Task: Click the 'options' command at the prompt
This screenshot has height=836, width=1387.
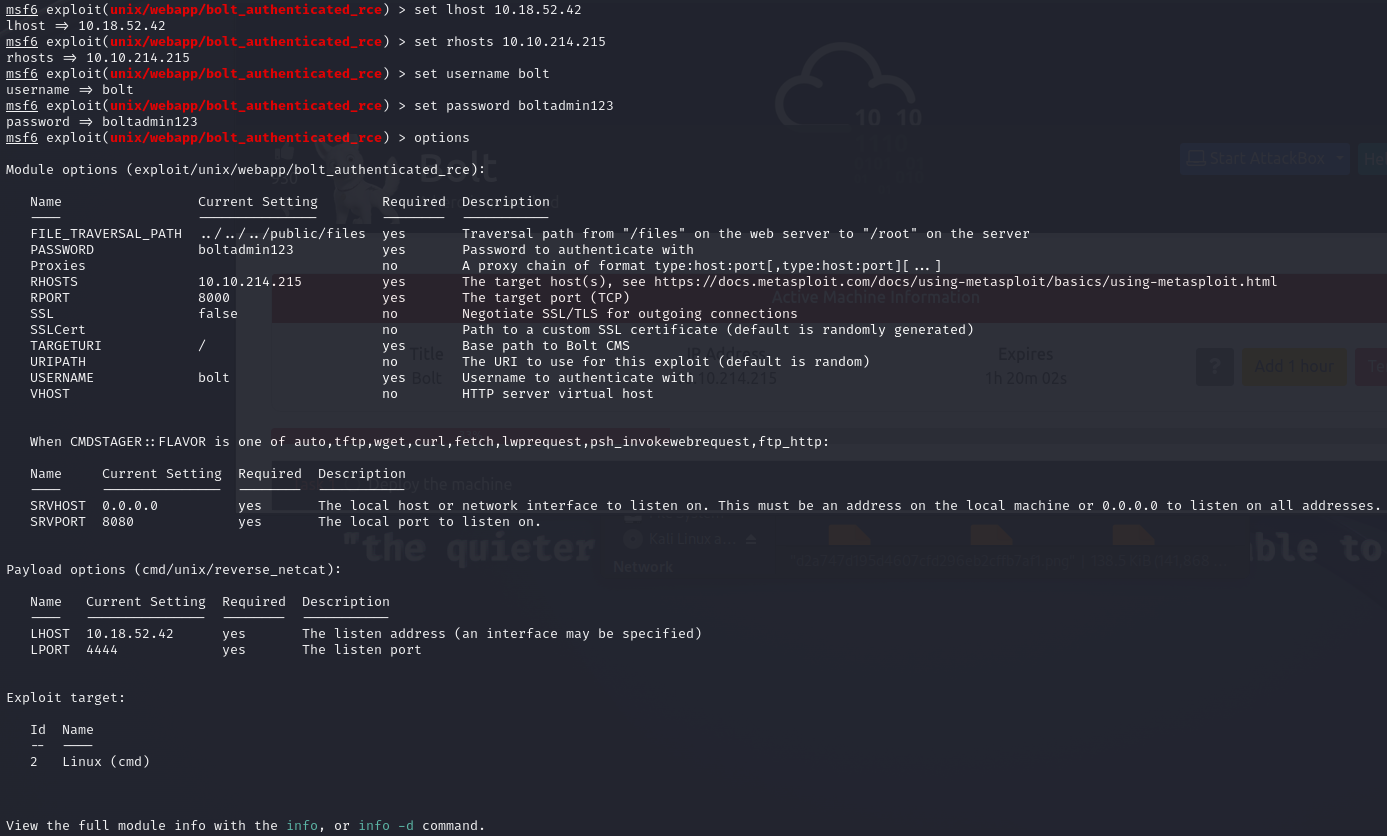Action: [442, 138]
